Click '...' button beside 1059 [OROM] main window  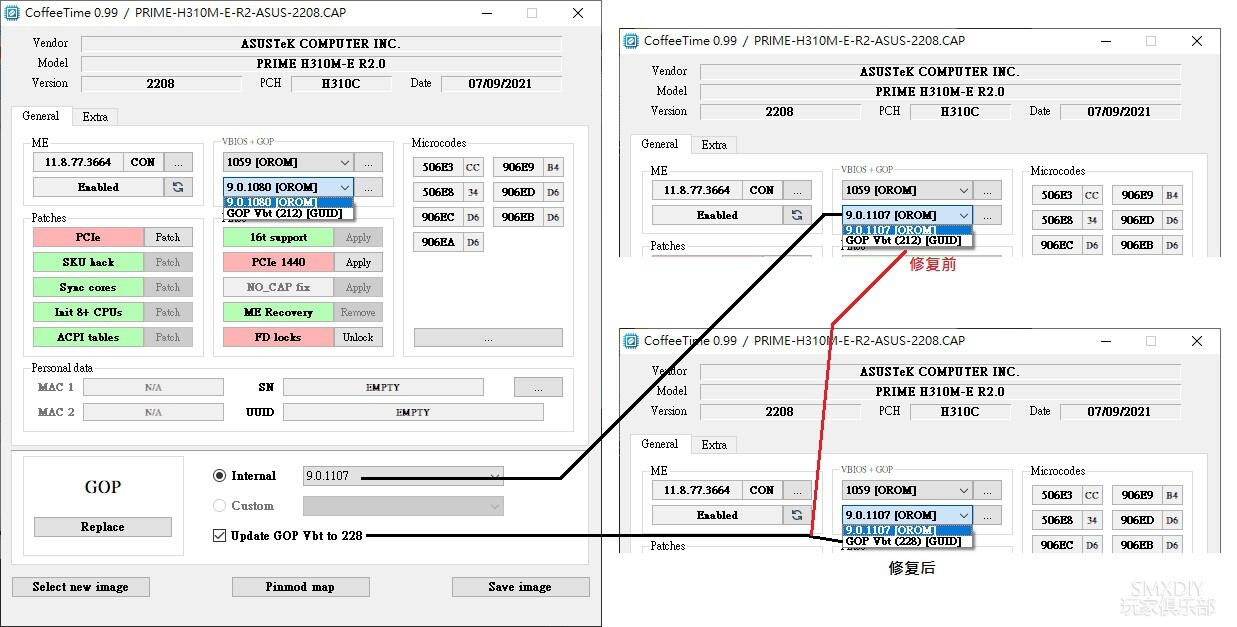(x=369, y=162)
